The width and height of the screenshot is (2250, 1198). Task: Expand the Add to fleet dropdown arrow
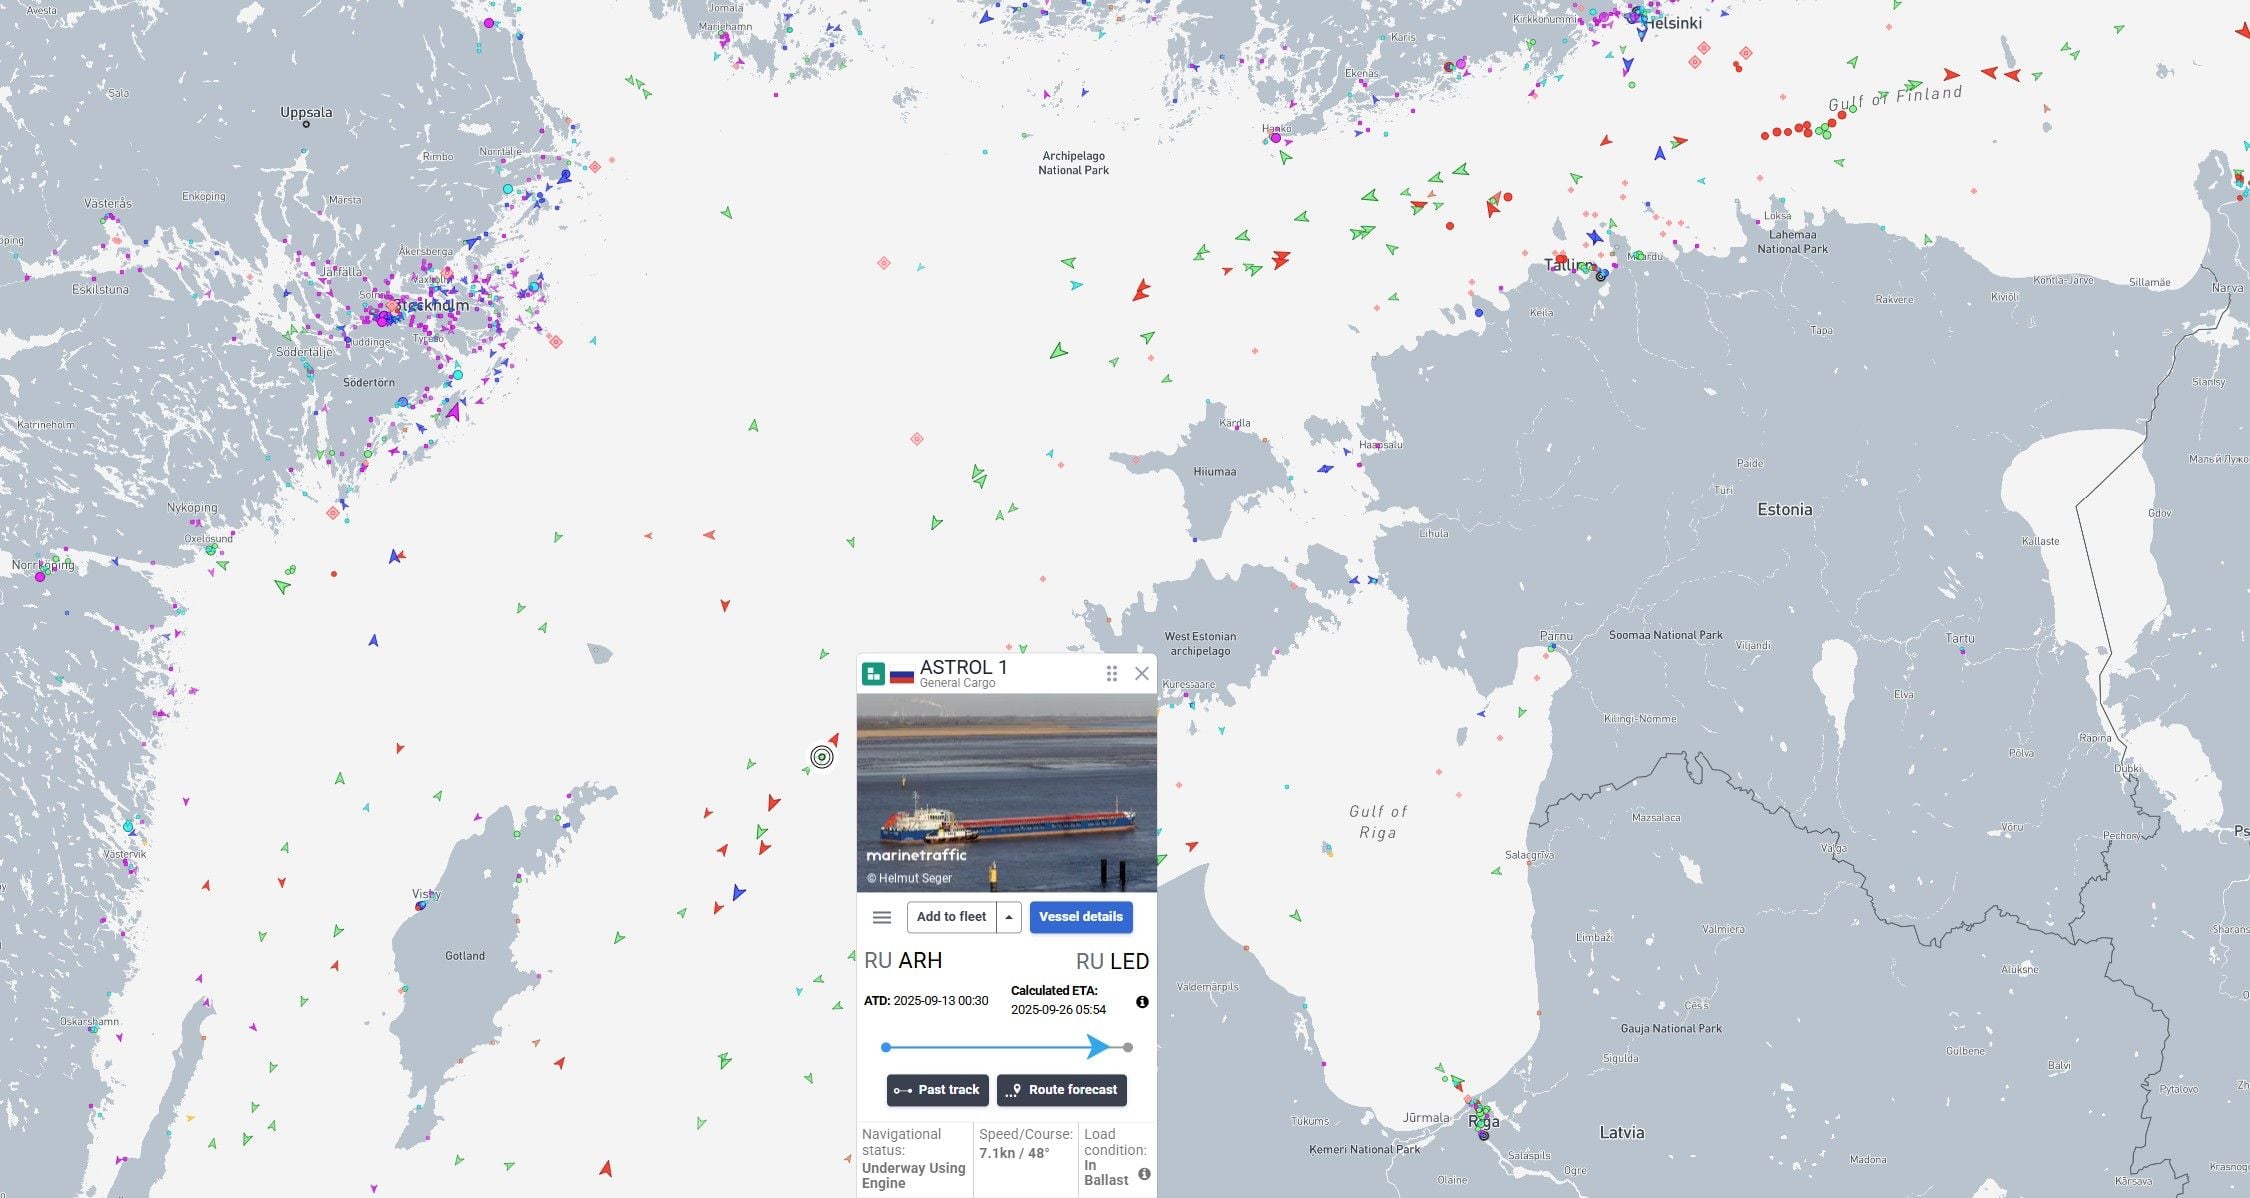1009,917
